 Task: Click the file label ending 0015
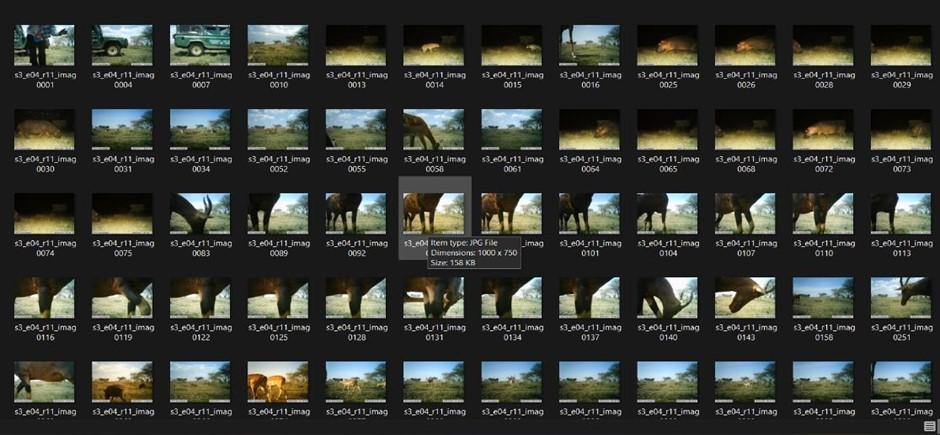[513, 80]
